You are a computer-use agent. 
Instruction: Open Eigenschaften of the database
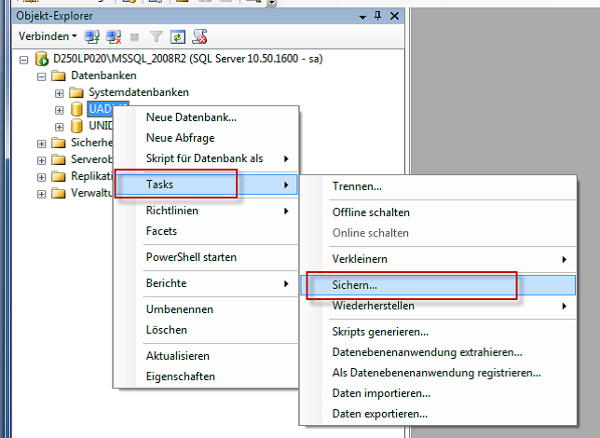180,376
